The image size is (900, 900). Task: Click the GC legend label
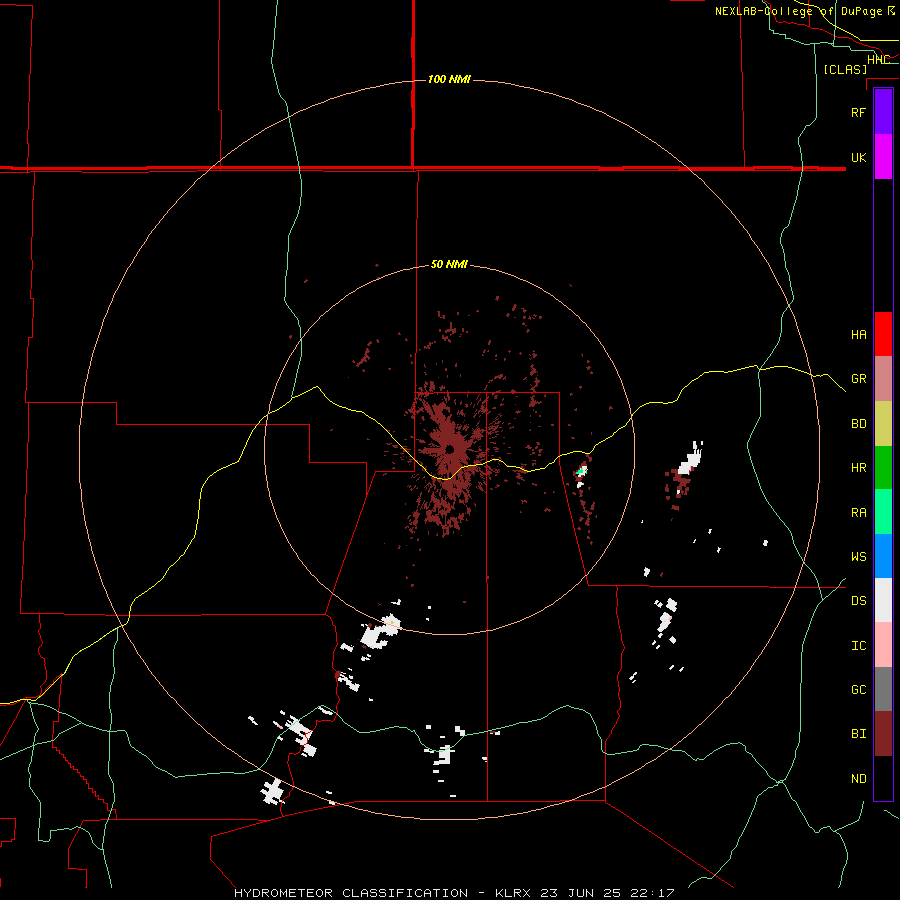click(x=858, y=690)
